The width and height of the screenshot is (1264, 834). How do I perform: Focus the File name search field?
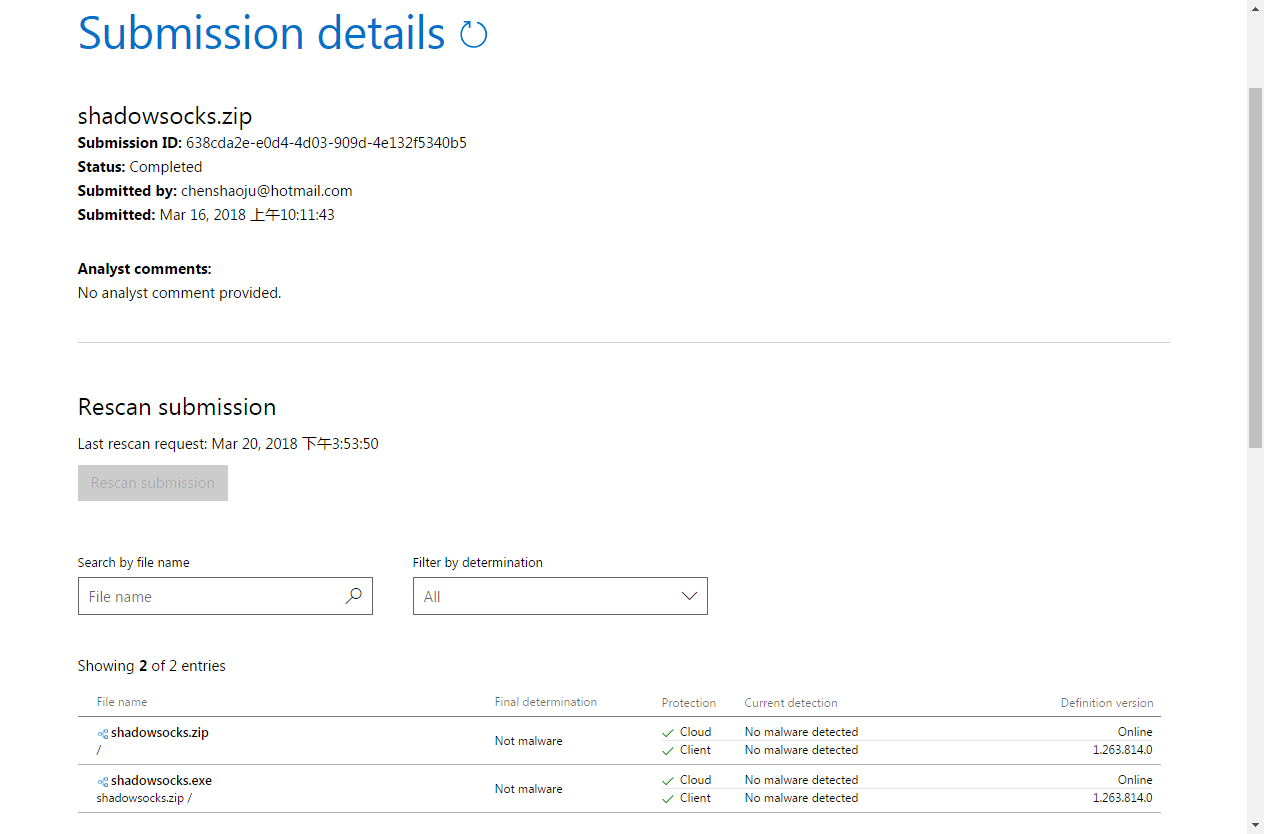pos(225,596)
